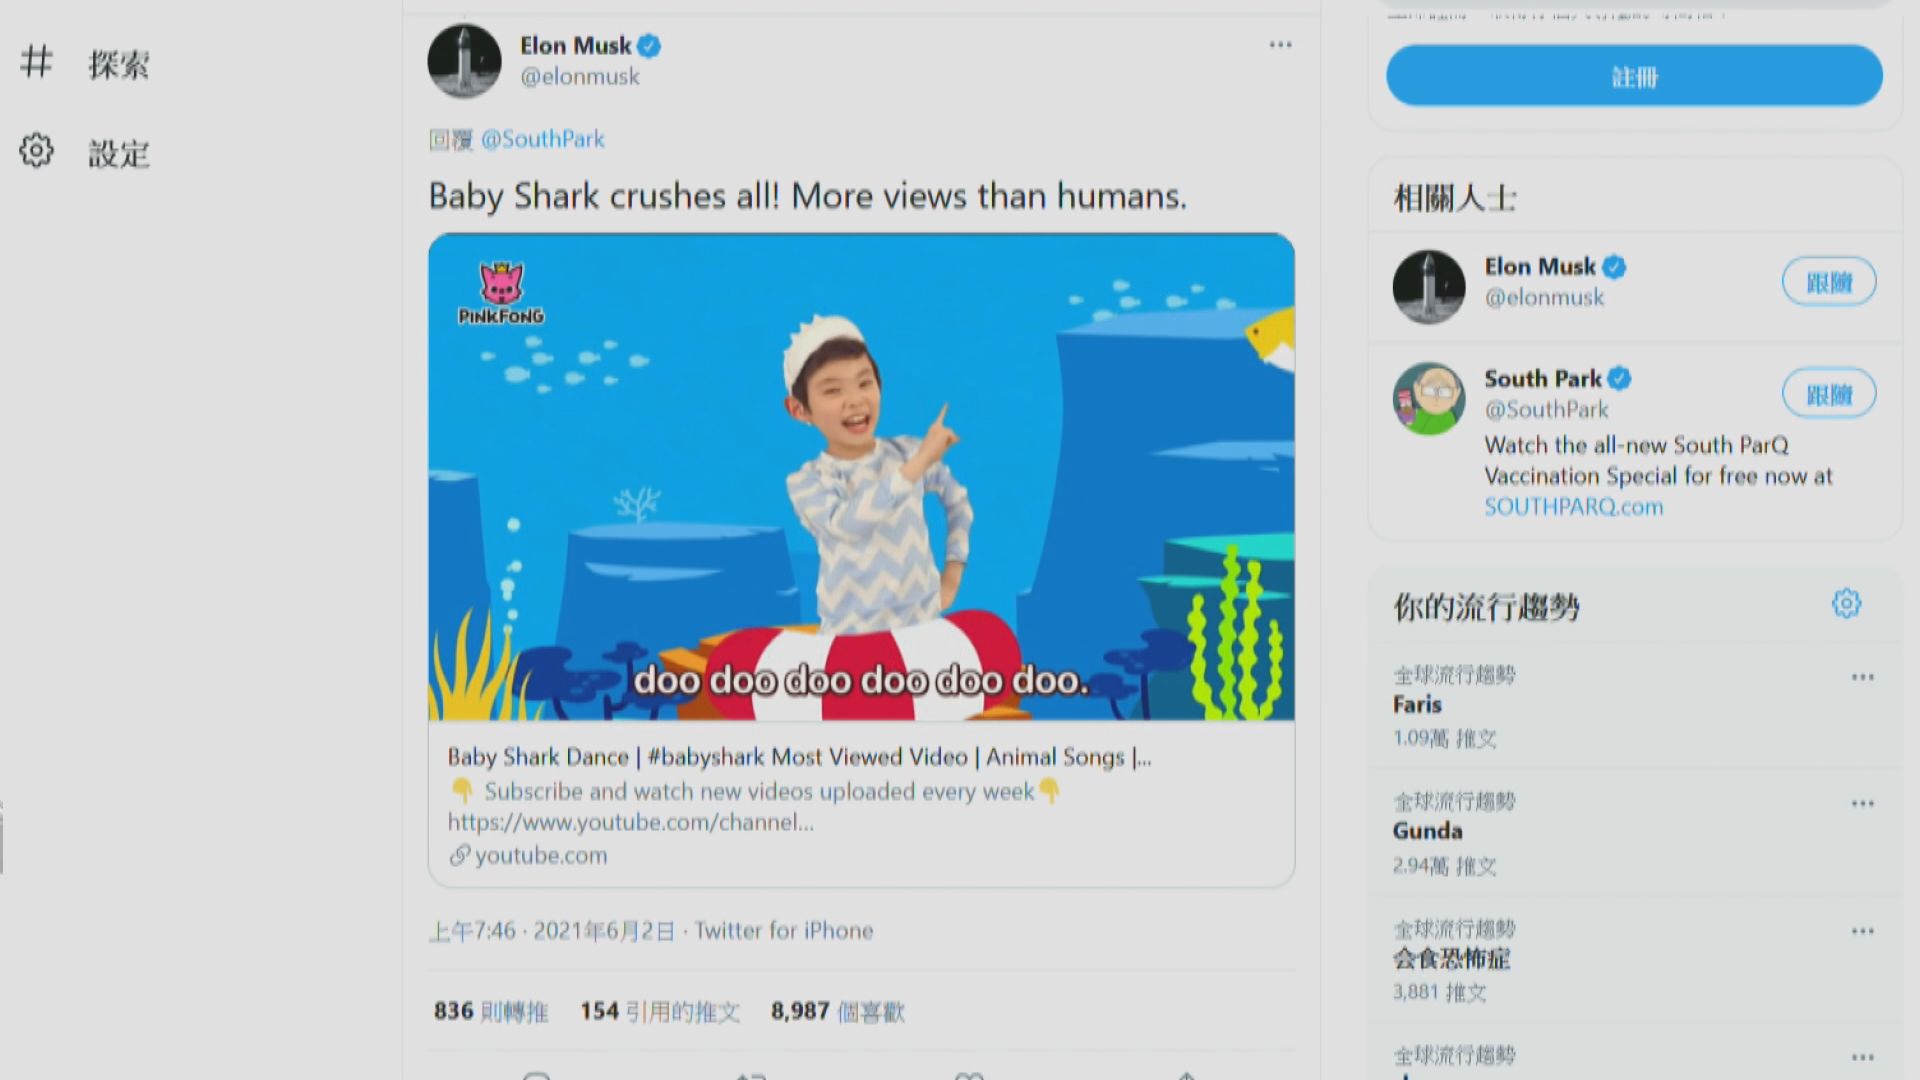This screenshot has height=1080, width=1920.
Task: Open the @SouthPark reply mention link
Action: (543, 139)
